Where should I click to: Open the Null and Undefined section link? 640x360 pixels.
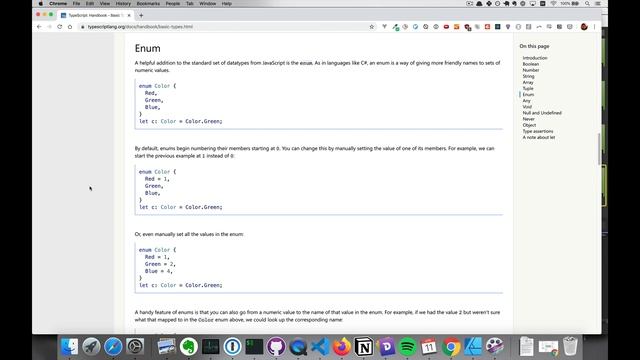pyautogui.click(x=542, y=113)
